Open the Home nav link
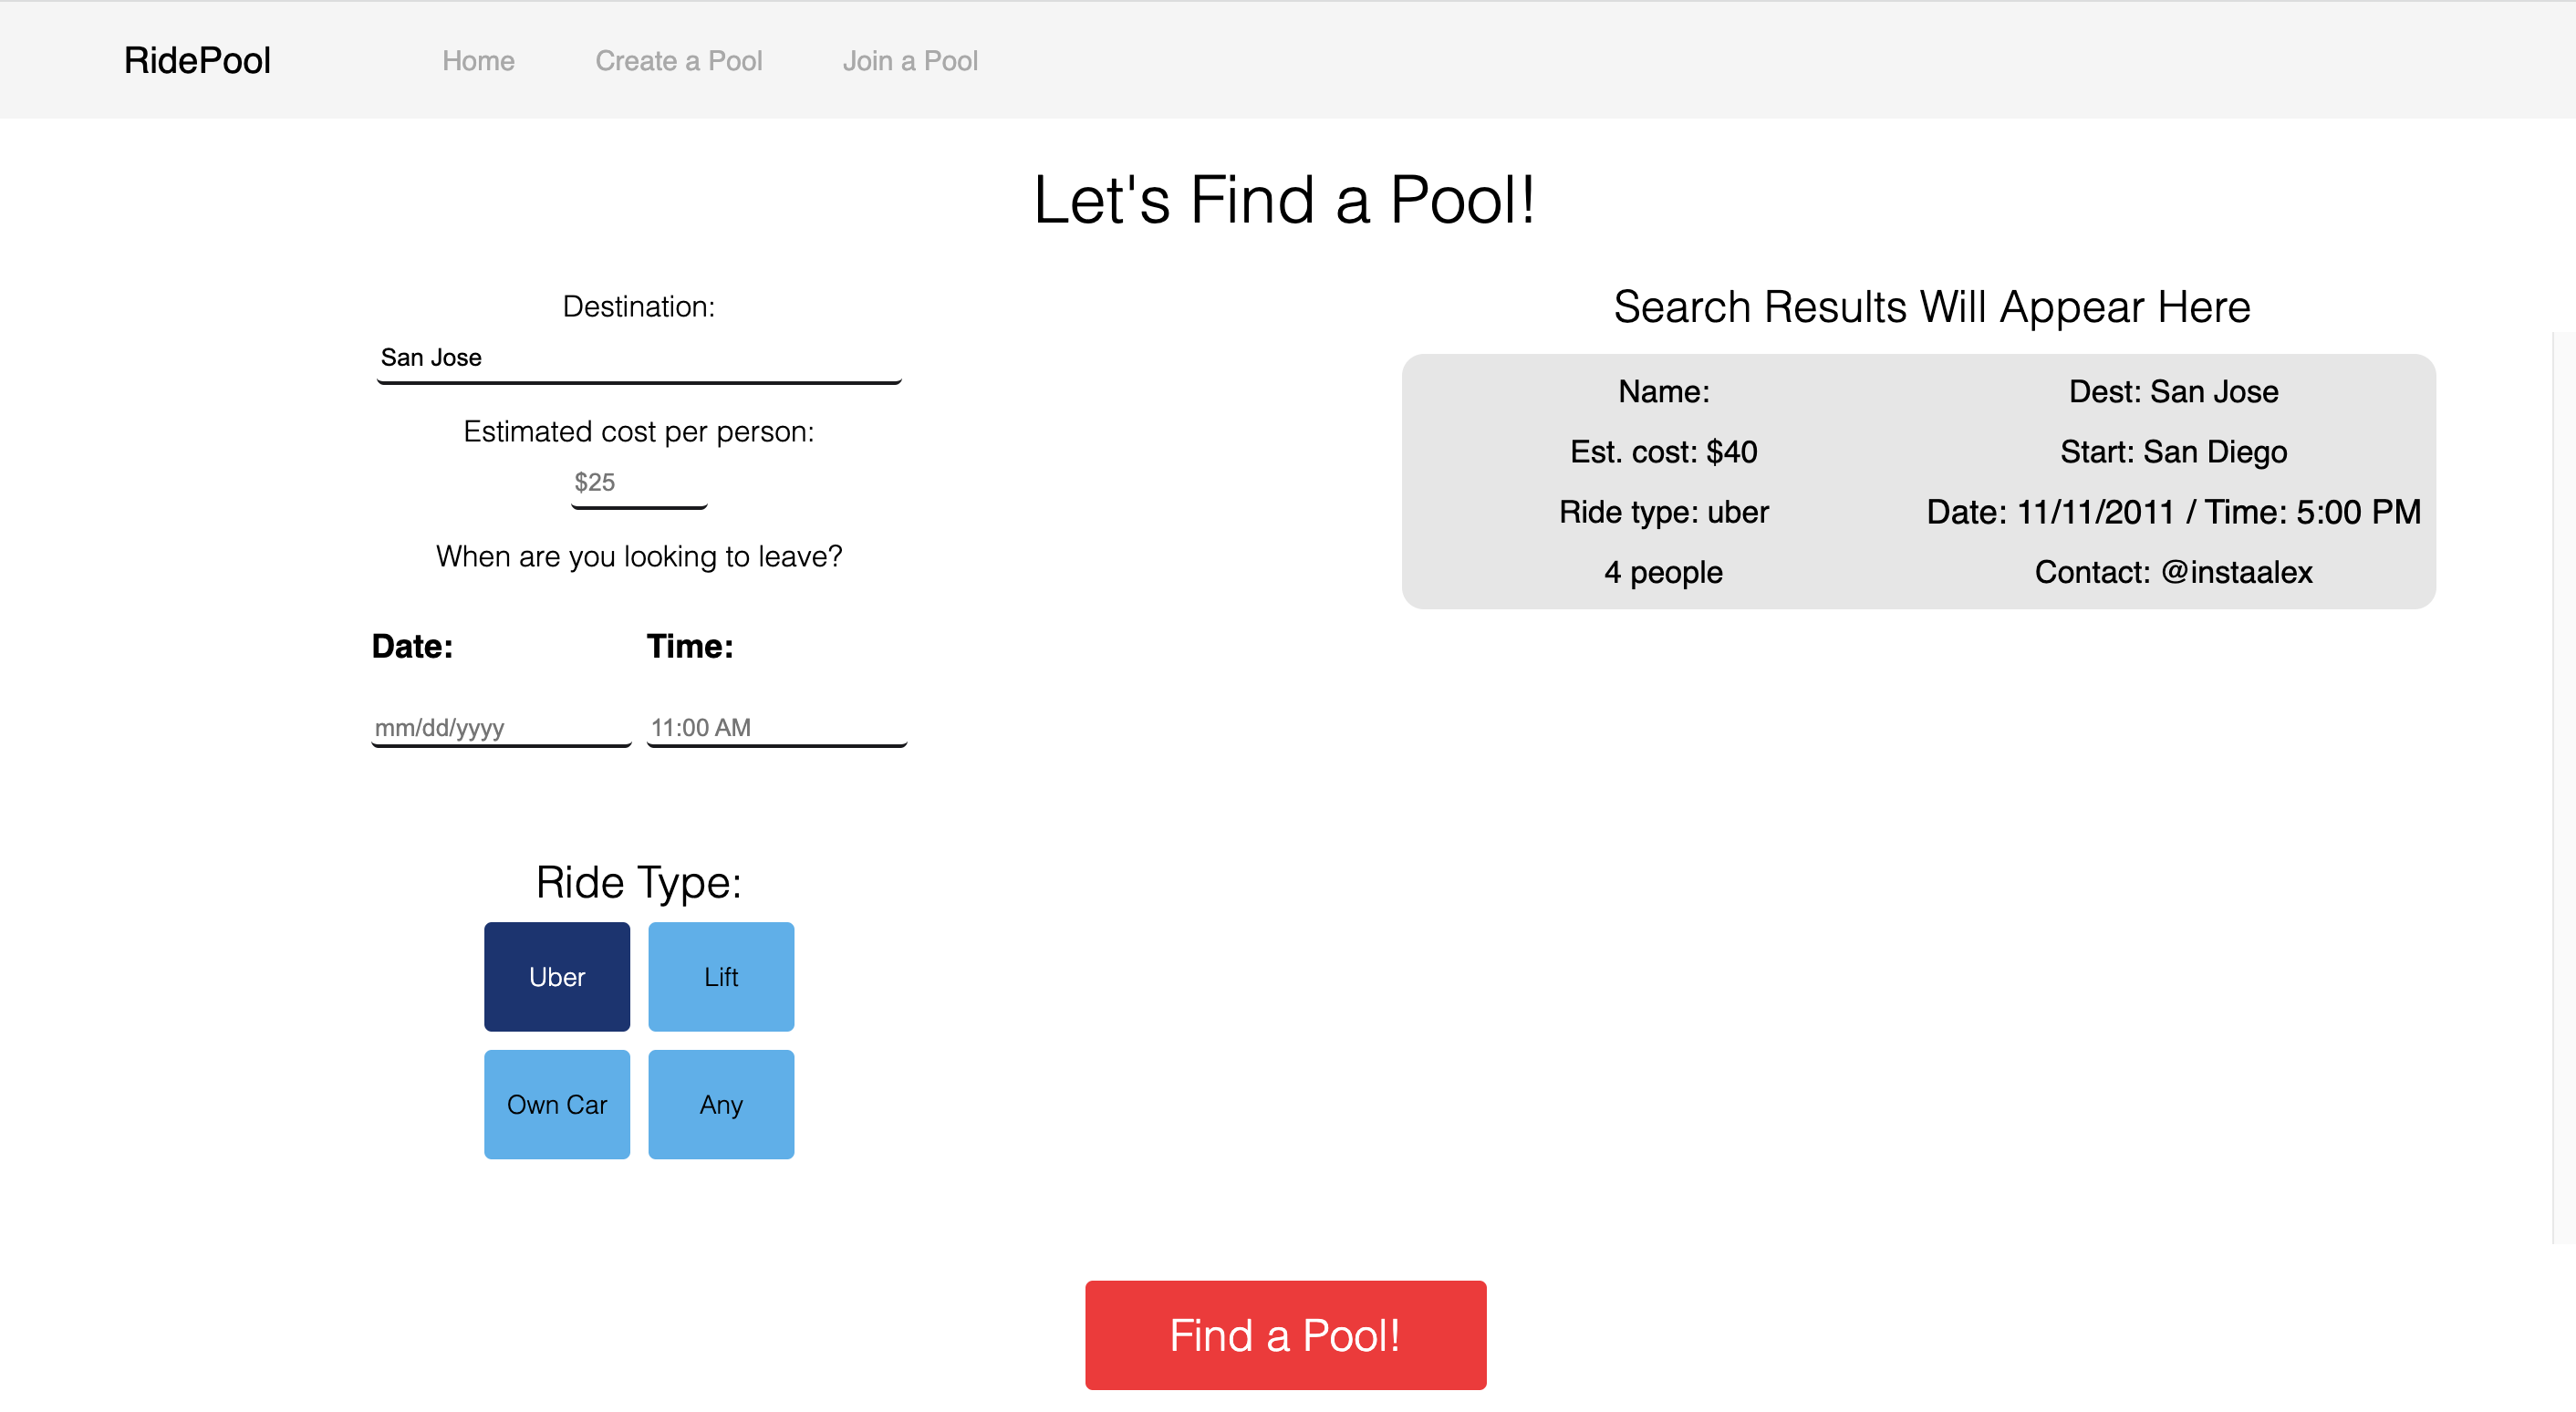The height and width of the screenshot is (1412, 2576). [x=478, y=61]
